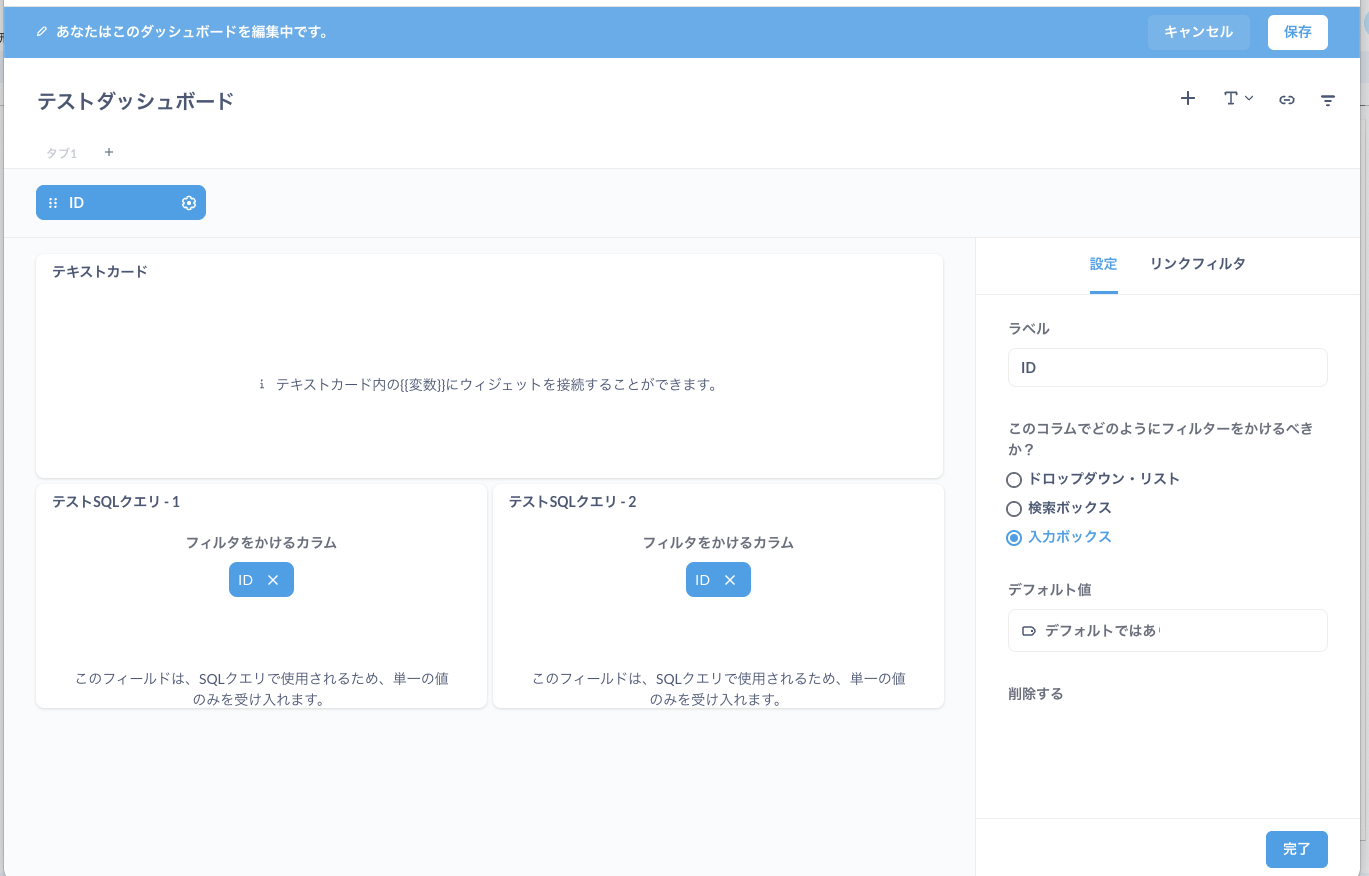This screenshot has height=876, width=1369.
Task: Remove ID column from テストSQLクエリ - 2
Action: point(732,579)
